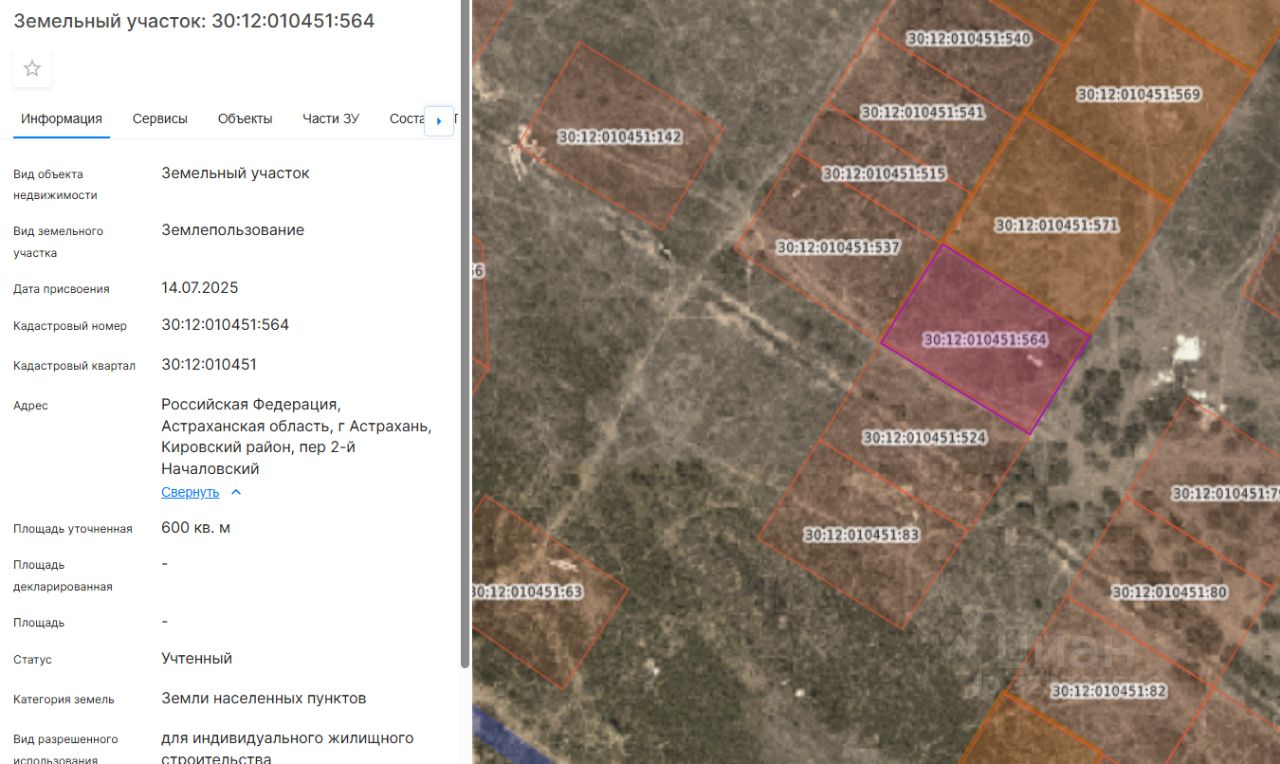This screenshot has width=1280, height=764.
Task: Collapse the address via Свернуть link
Action: [x=190, y=492]
